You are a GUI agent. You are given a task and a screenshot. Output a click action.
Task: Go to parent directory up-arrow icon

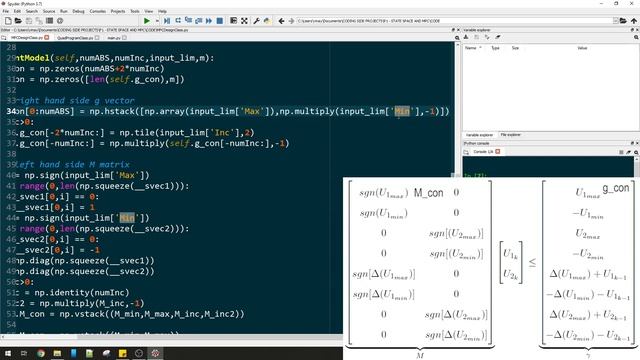634,21
